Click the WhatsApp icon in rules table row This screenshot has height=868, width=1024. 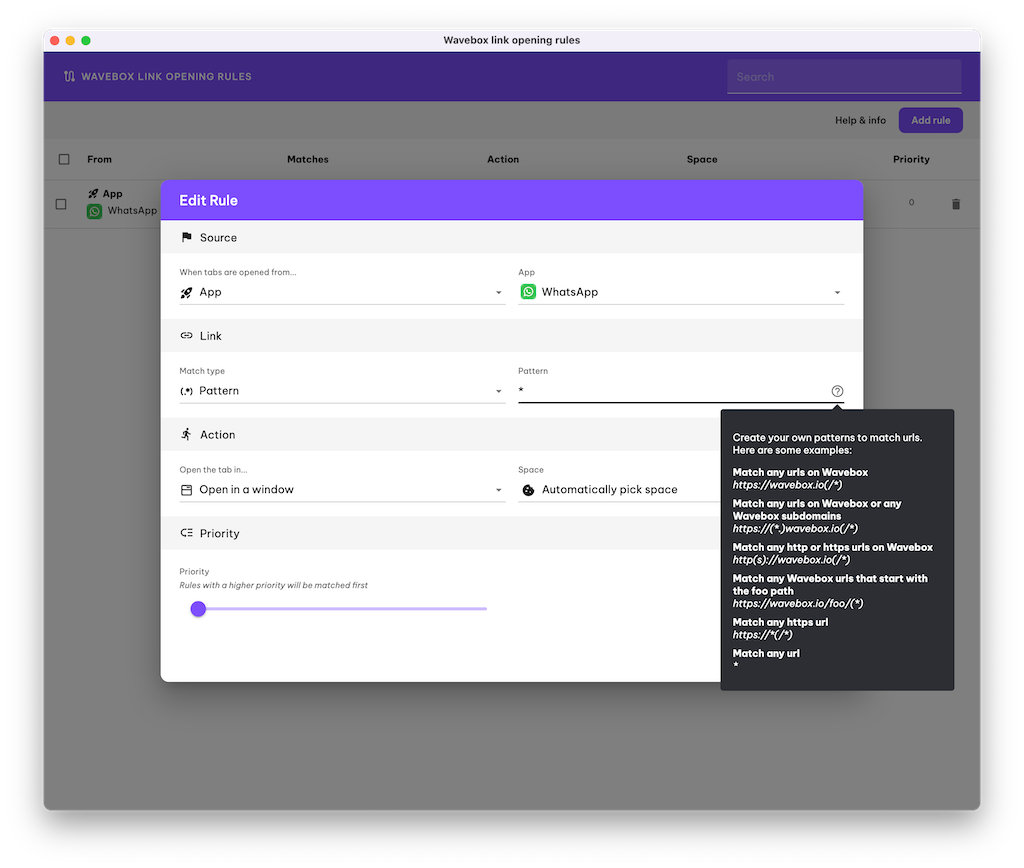point(95,211)
